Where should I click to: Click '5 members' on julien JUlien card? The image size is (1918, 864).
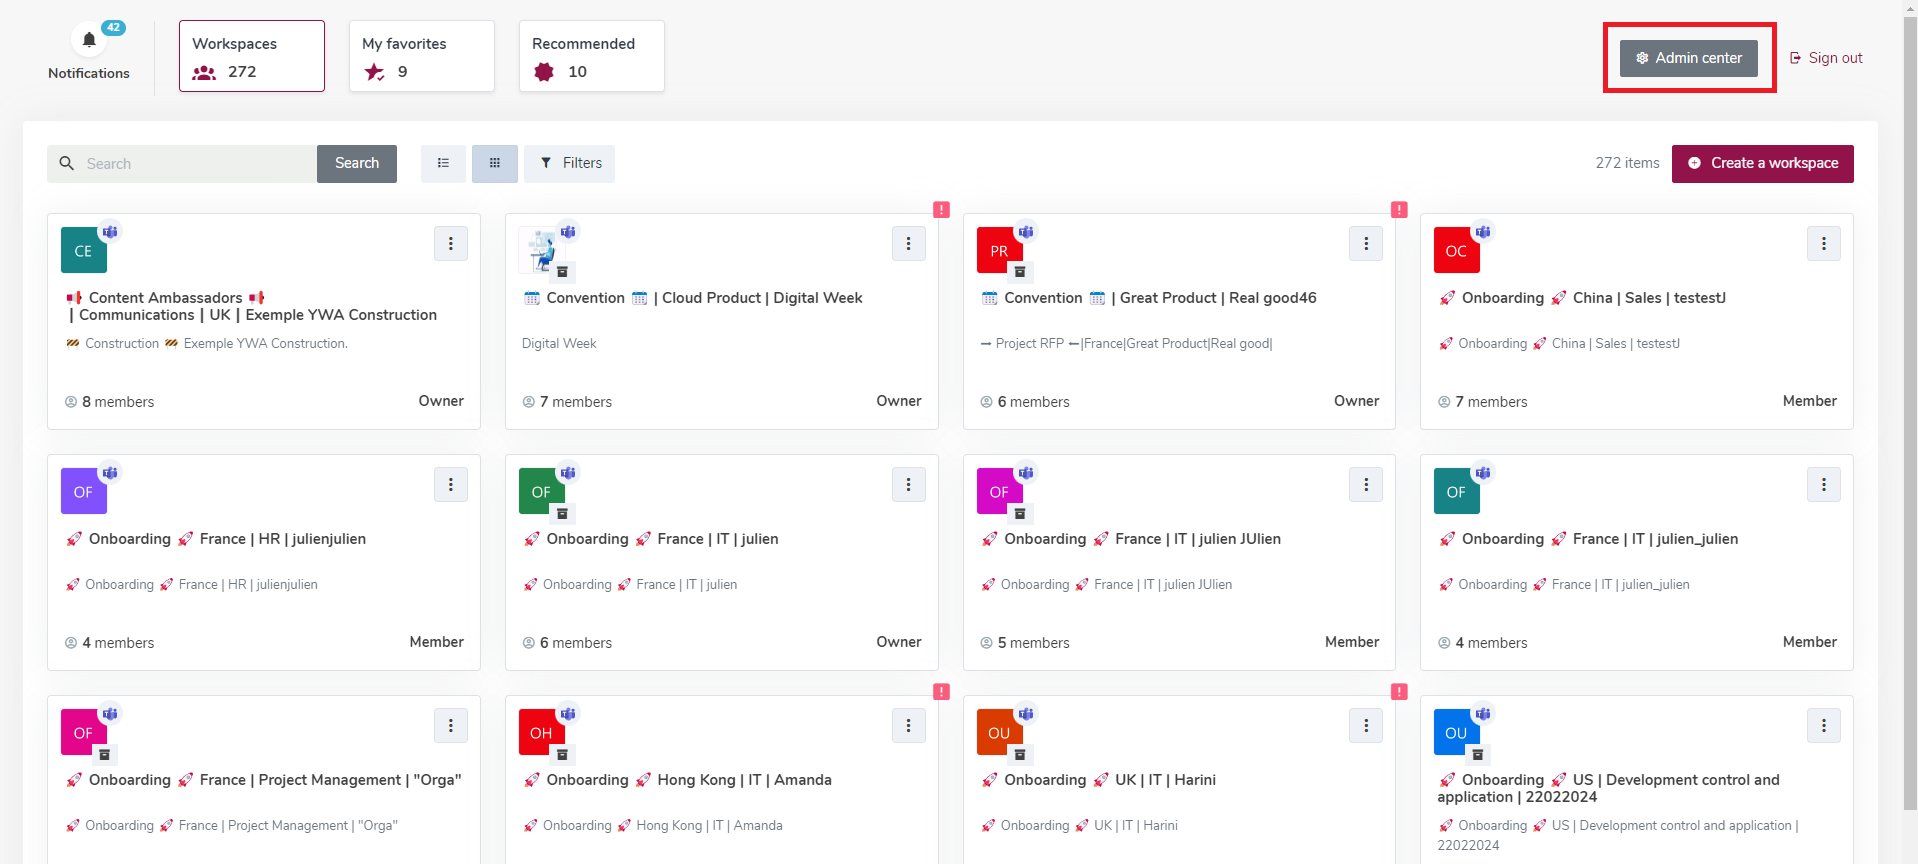(x=1025, y=643)
